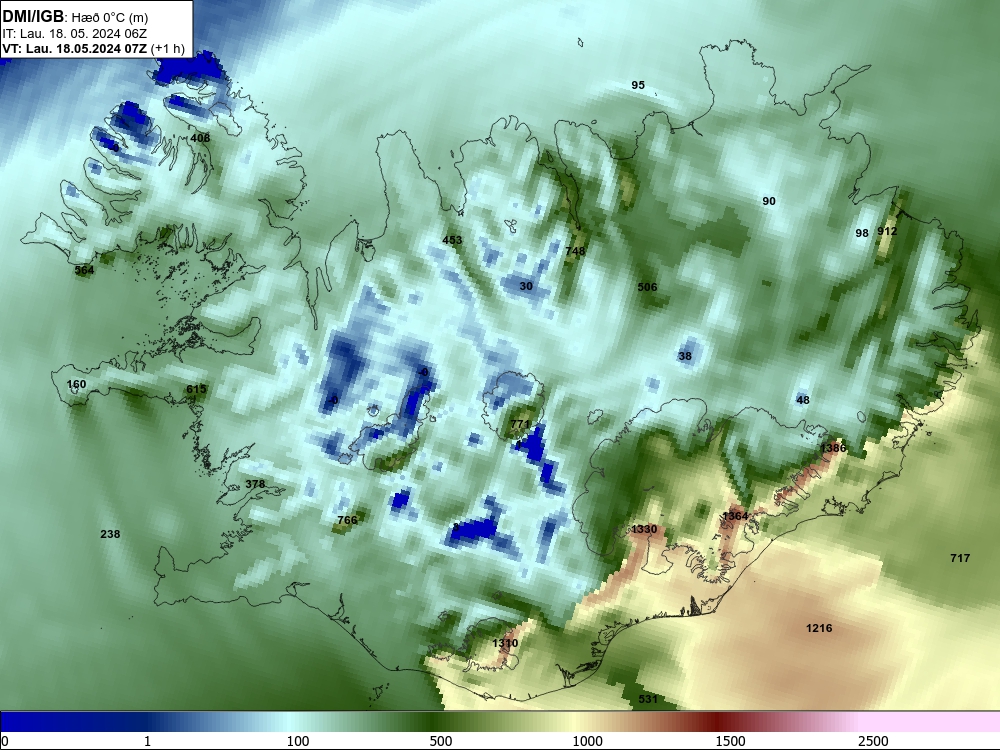Click the DMI/IGB title label
The image size is (1000, 750).
coord(33,17)
